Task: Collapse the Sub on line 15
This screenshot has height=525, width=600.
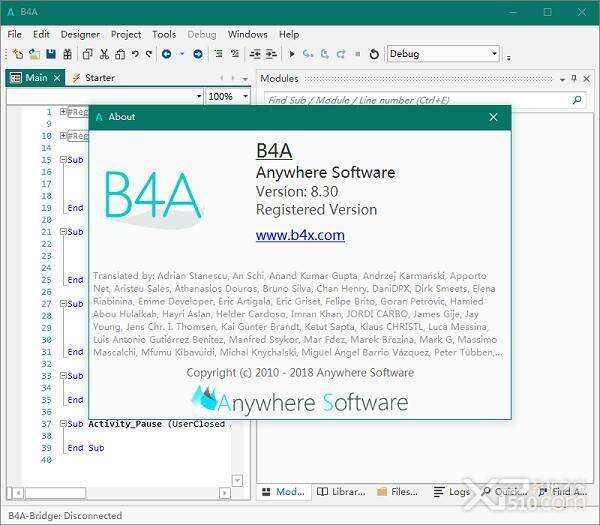Action: pyautogui.click(x=63, y=160)
